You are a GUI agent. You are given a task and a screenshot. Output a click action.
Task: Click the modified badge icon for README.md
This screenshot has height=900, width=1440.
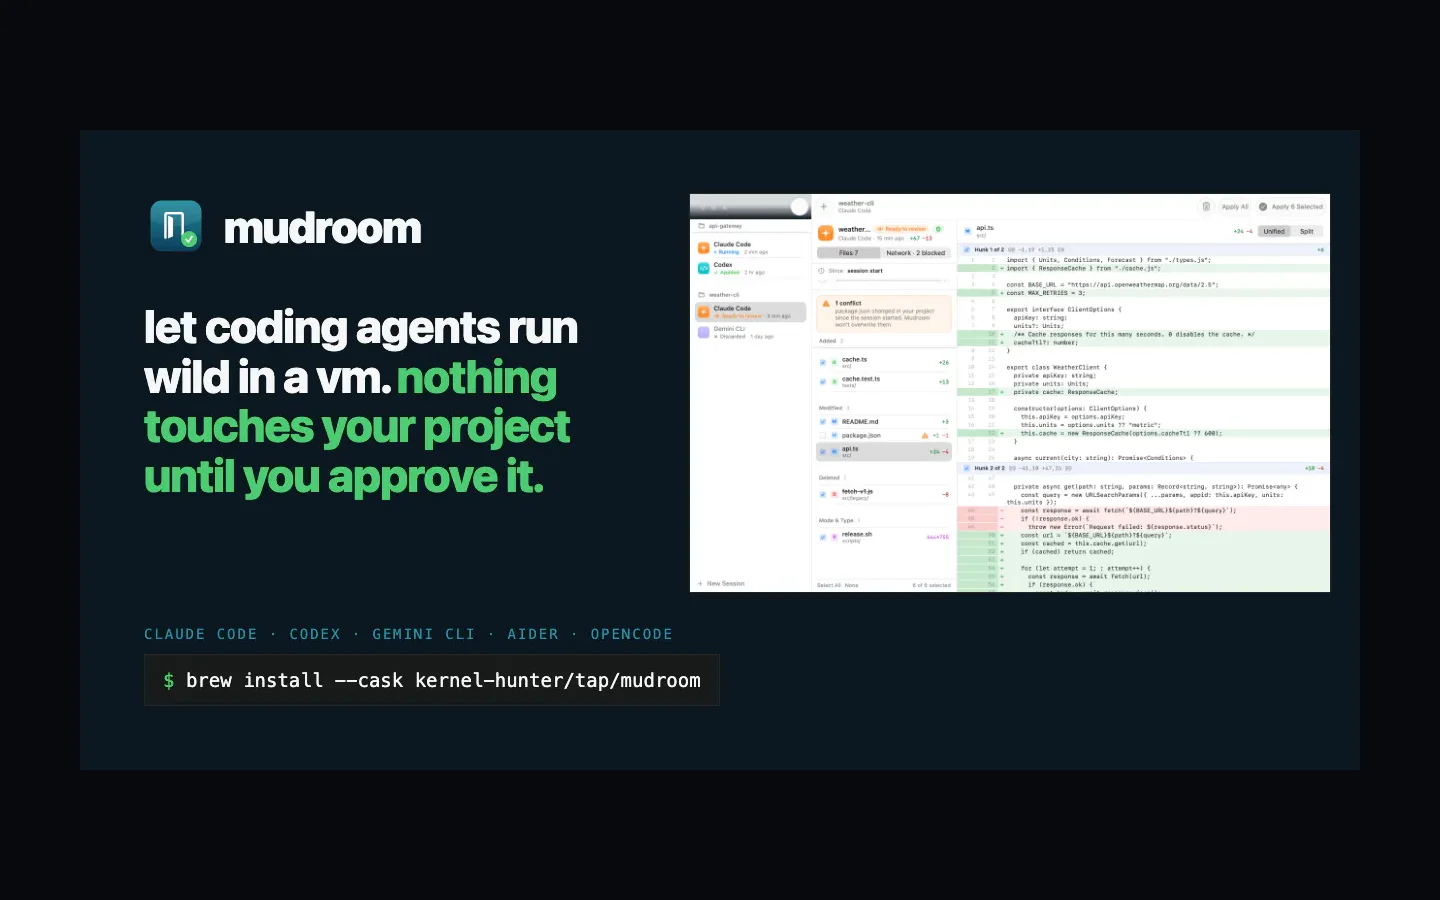[x=834, y=422]
